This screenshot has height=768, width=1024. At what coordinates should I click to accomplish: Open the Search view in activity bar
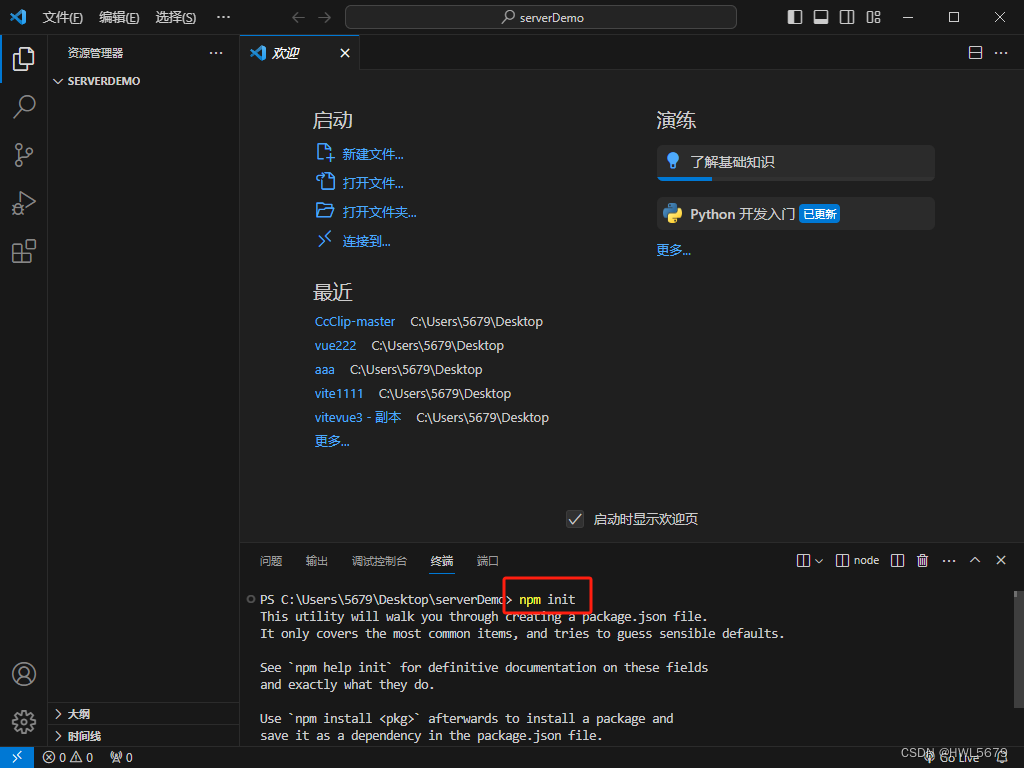pyautogui.click(x=24, y=106)
